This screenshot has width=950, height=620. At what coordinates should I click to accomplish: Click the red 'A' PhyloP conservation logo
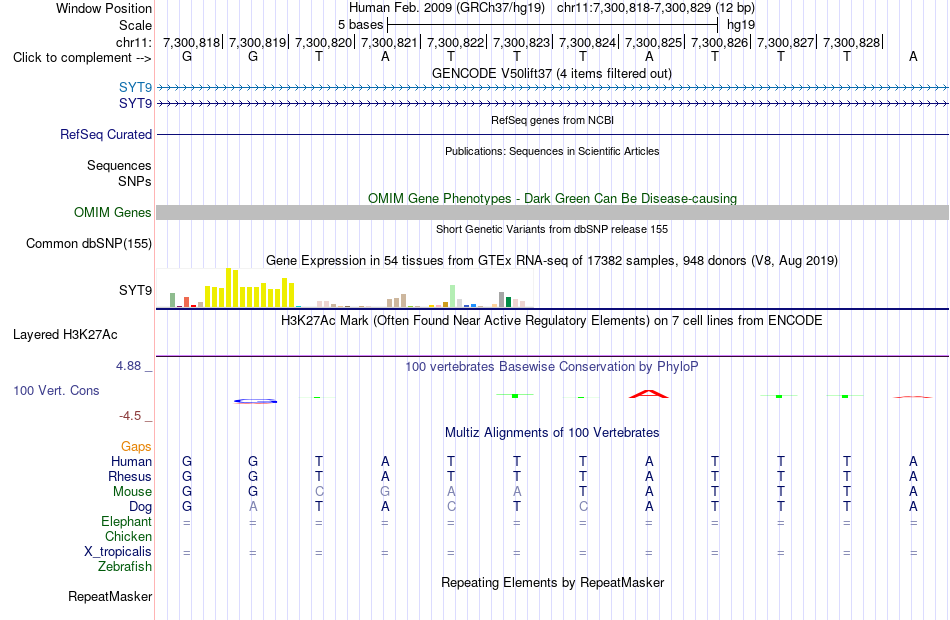coord(649,394)
